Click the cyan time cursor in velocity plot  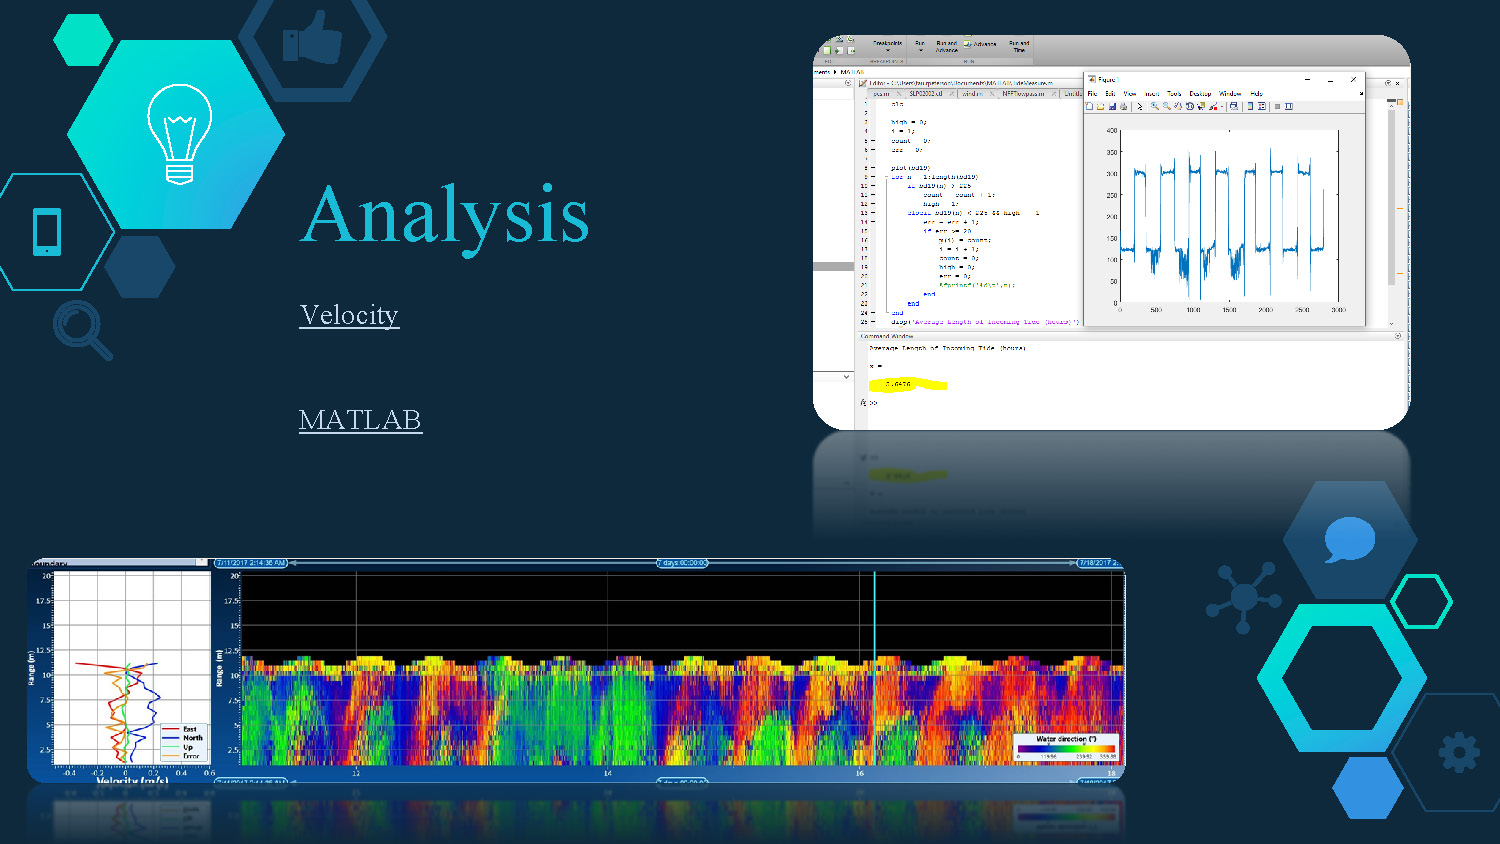[875, 670]
